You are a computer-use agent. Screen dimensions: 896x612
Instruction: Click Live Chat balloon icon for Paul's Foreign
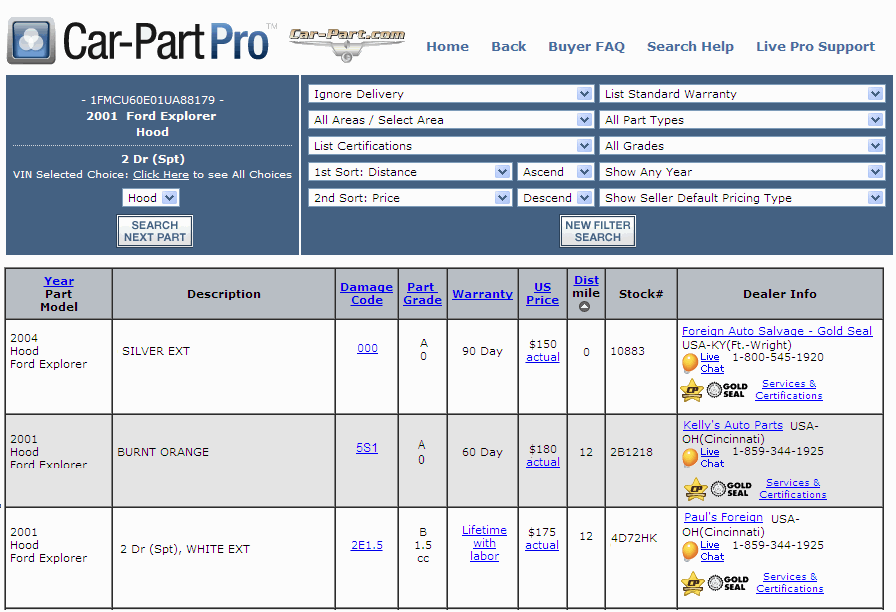pos(690,551)
